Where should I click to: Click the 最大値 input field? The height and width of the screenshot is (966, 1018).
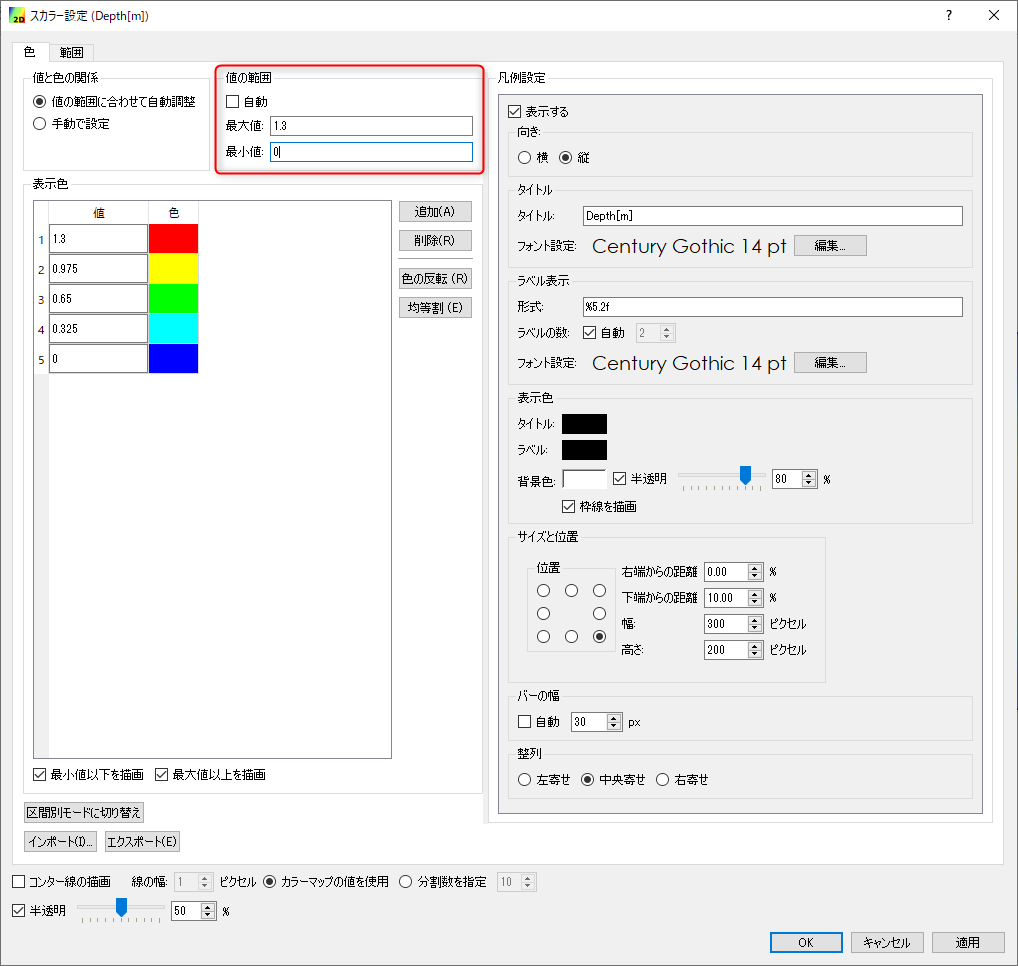pyautogui.click(x=371, y=126)
